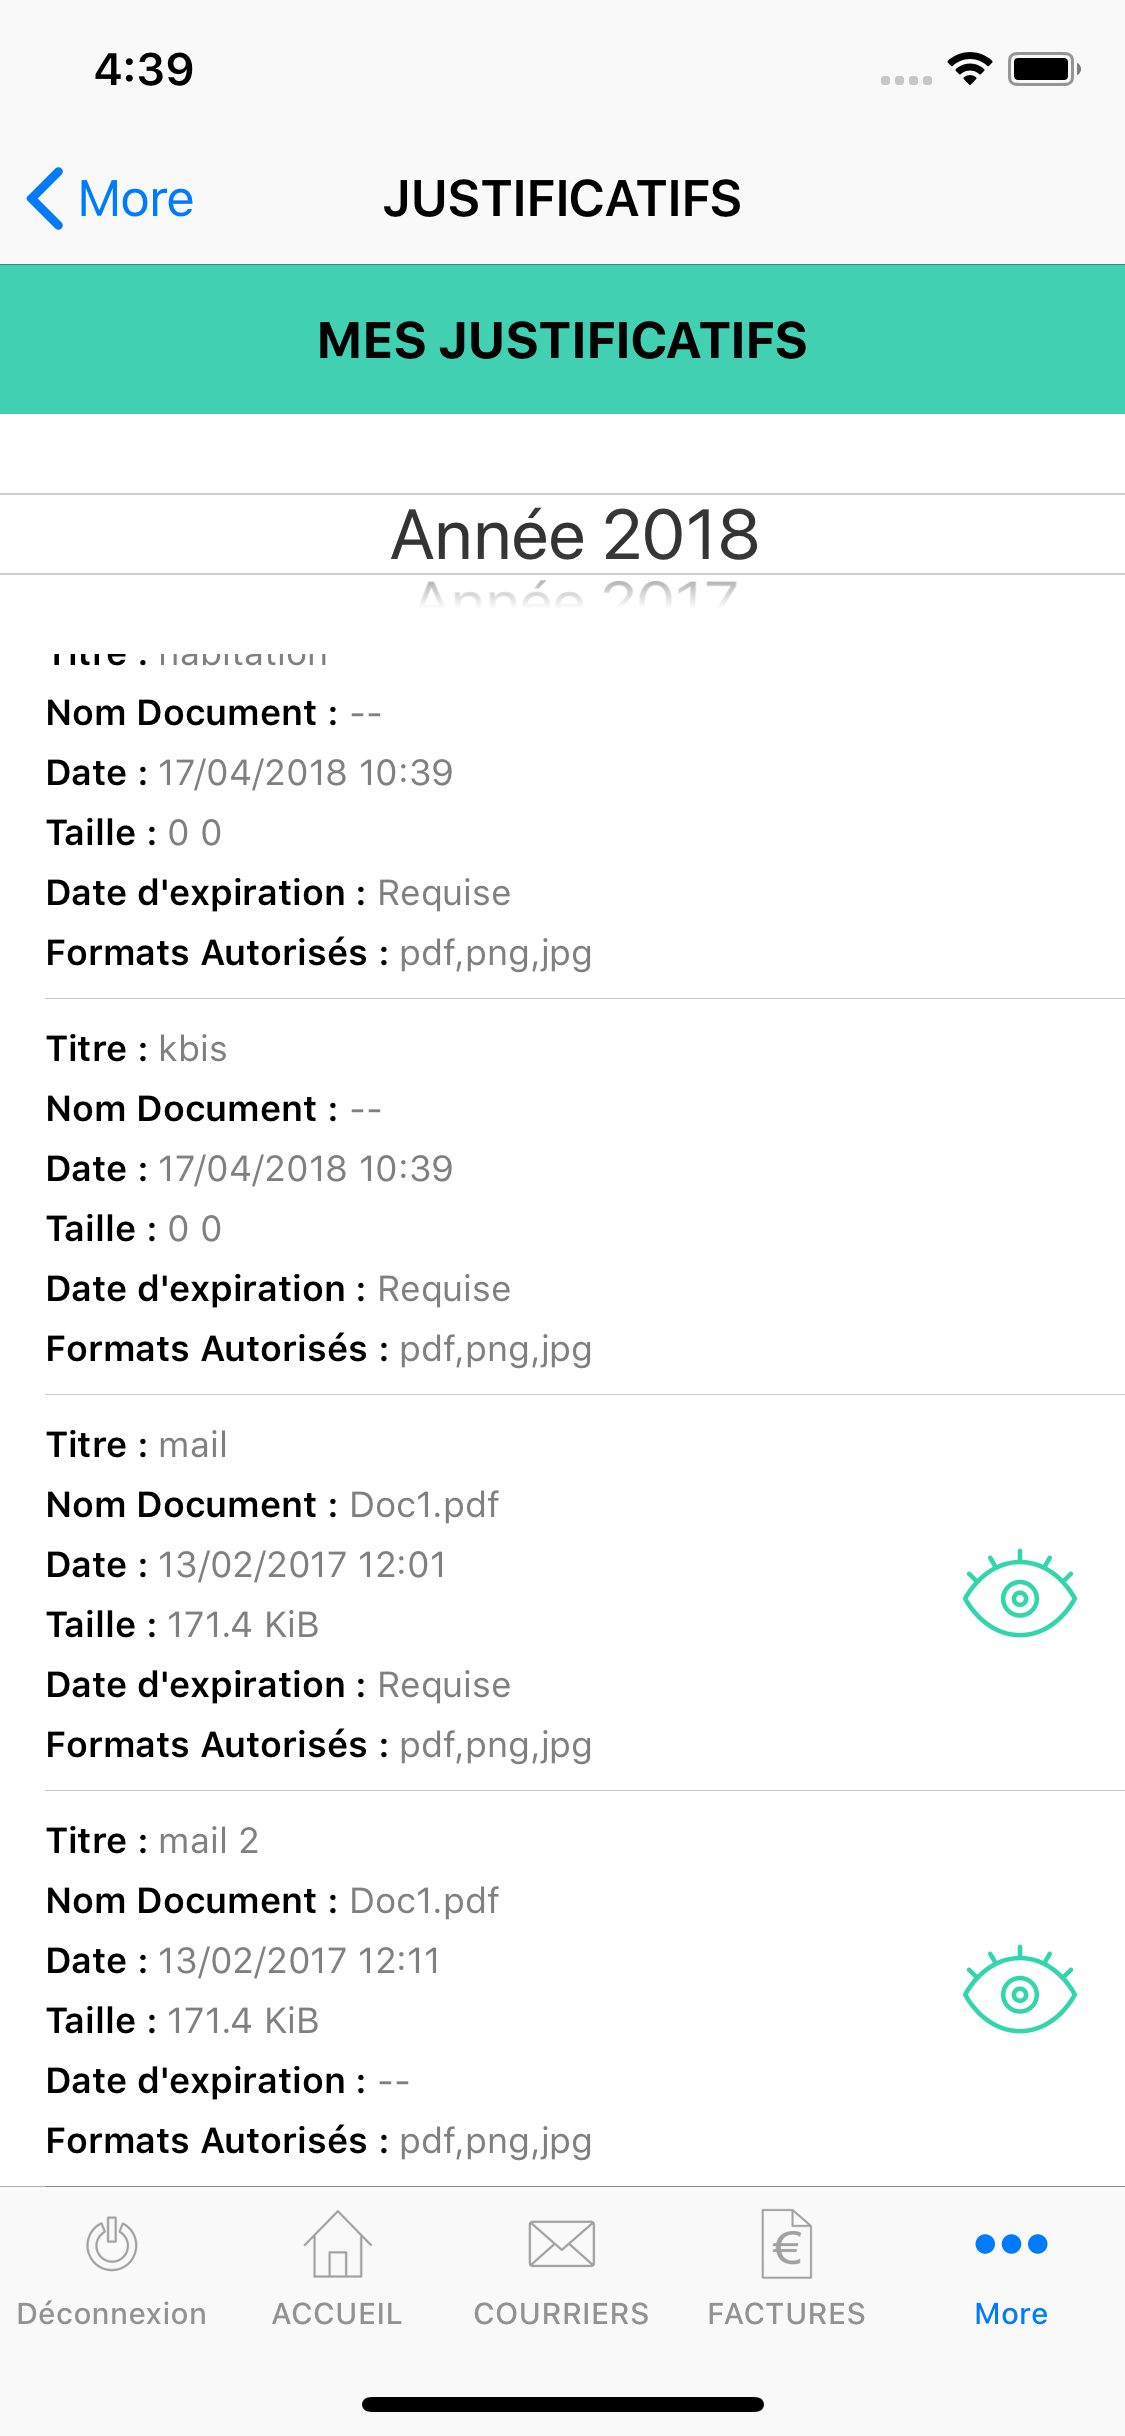Open ACCUEIL home icon

click(x=337, y=2244)
